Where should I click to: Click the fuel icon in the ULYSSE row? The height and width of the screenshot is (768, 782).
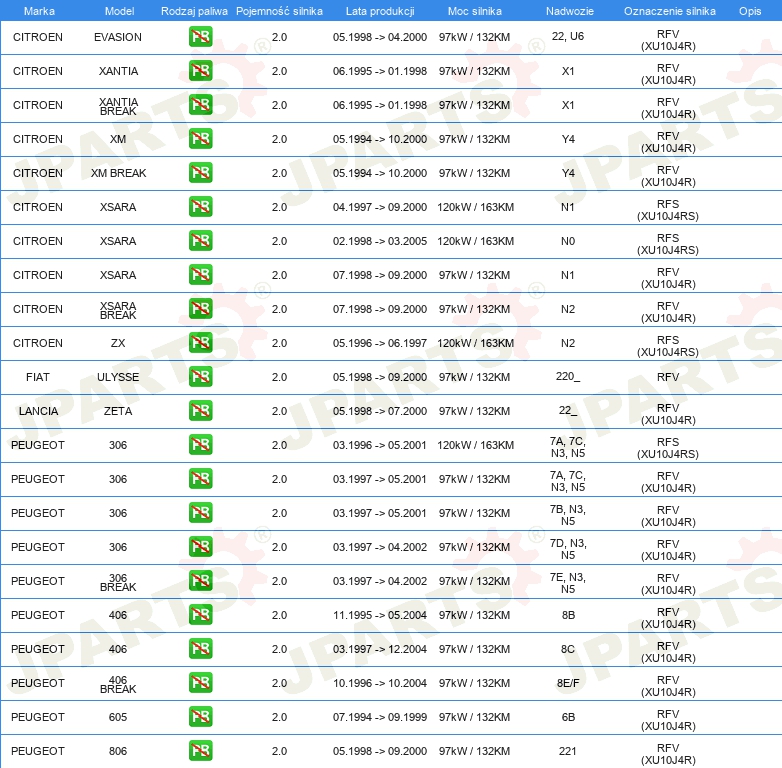(200, 377)
